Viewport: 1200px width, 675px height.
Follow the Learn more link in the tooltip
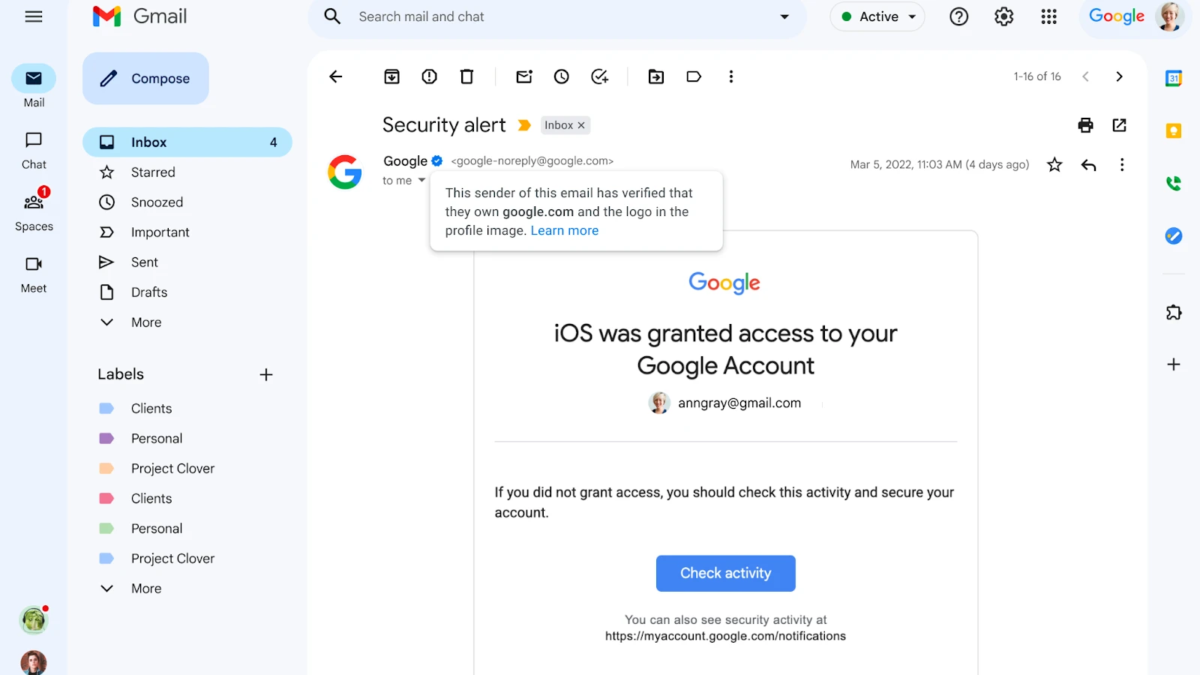(x=565, y=231)
